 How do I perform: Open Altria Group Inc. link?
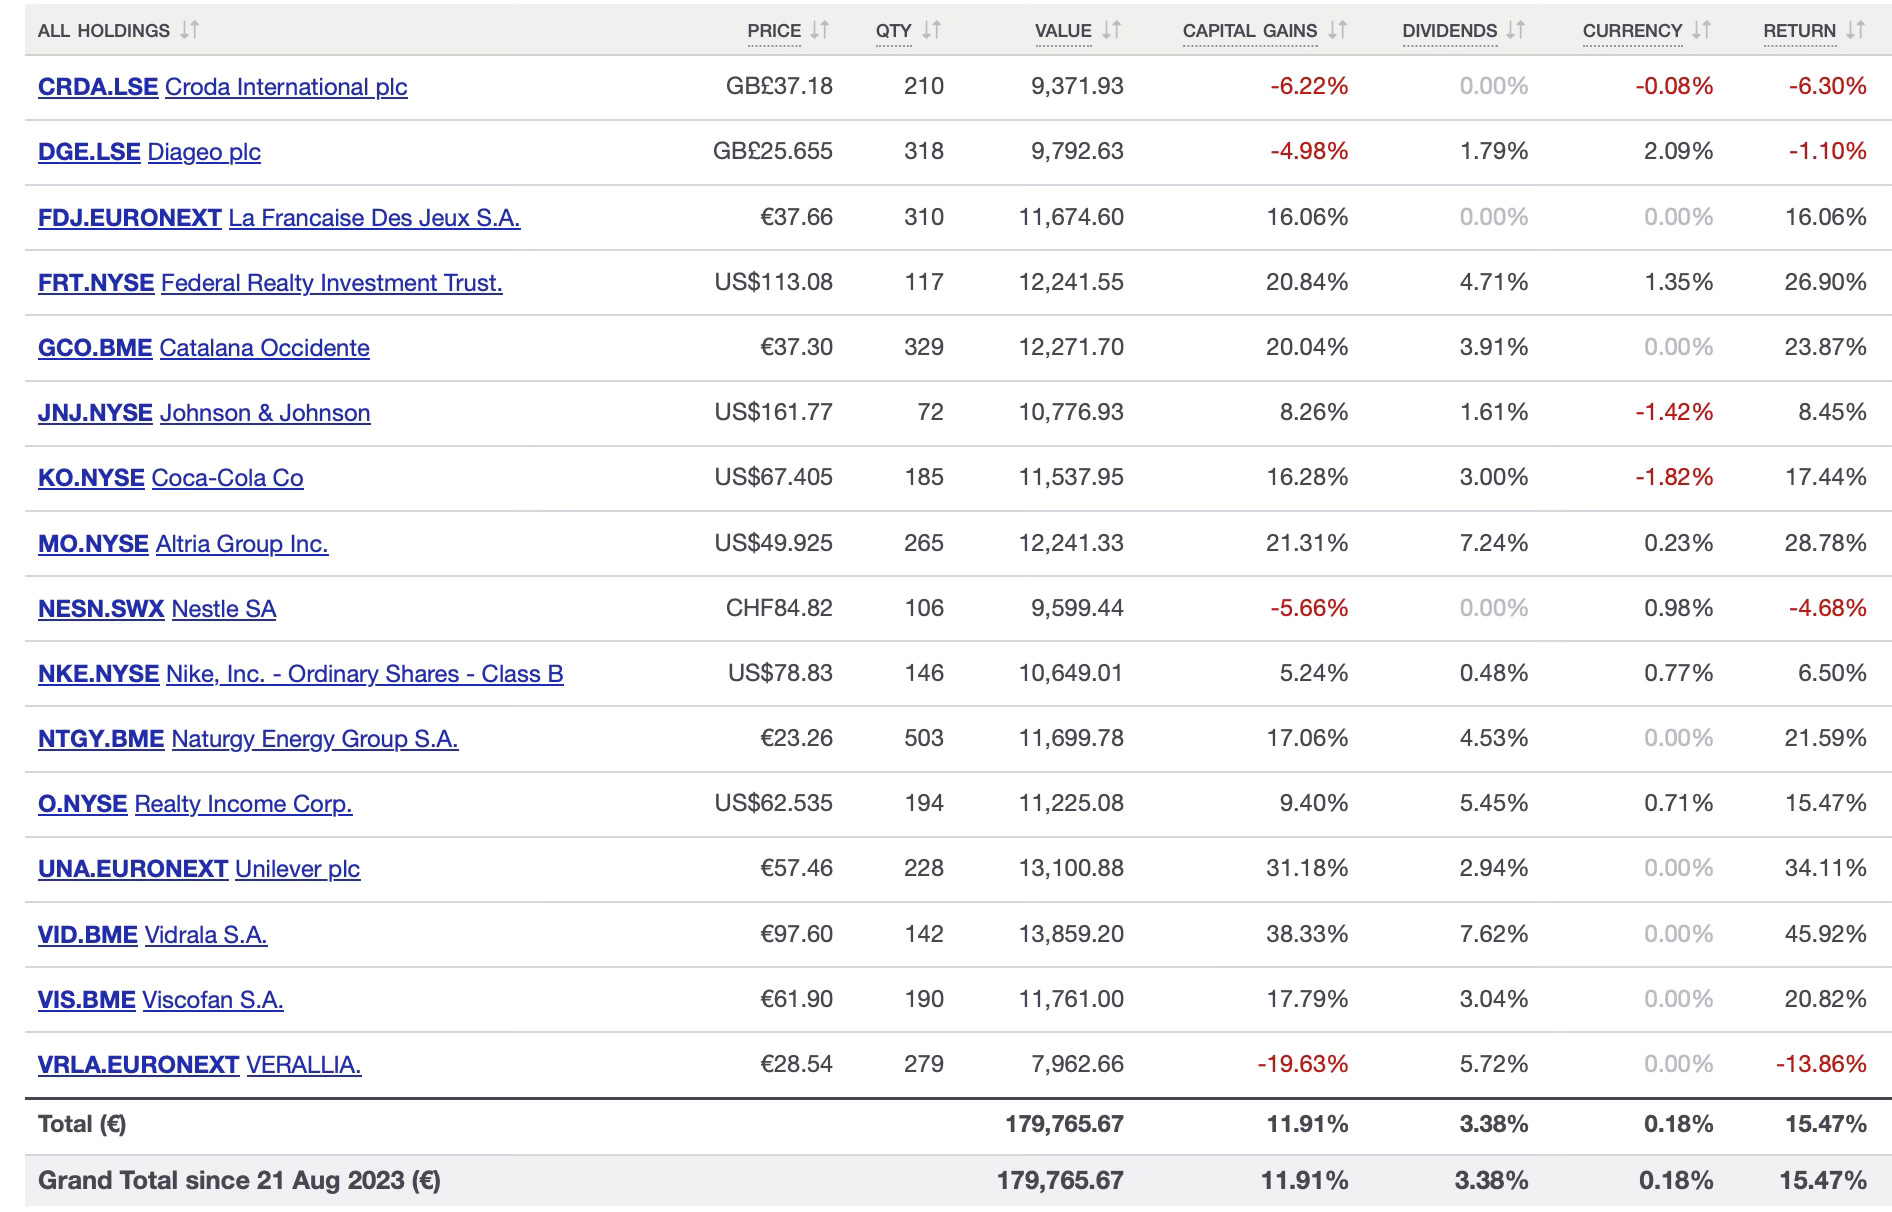pyautogui.click(x=242, y=544)
